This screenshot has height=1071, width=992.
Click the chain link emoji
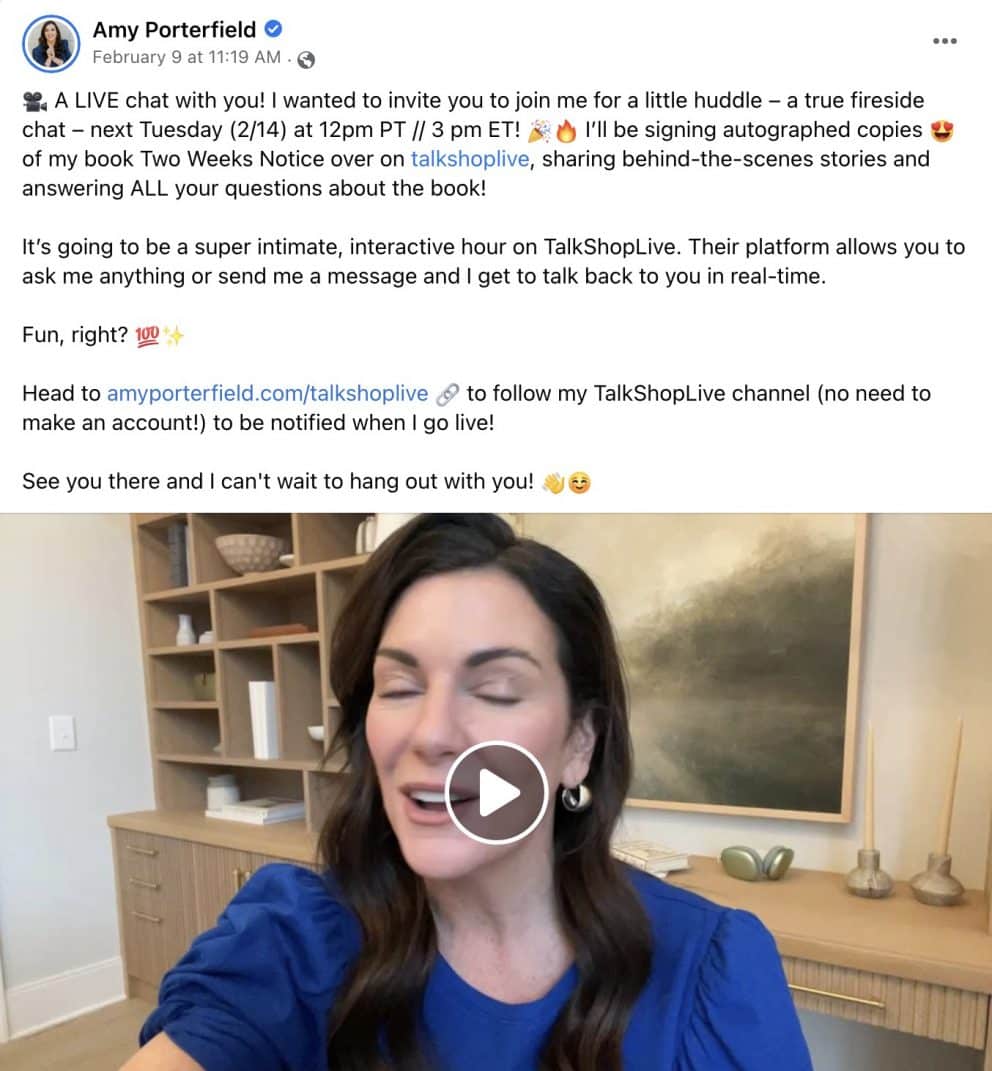pyautogui.click(x=447, y=394)
